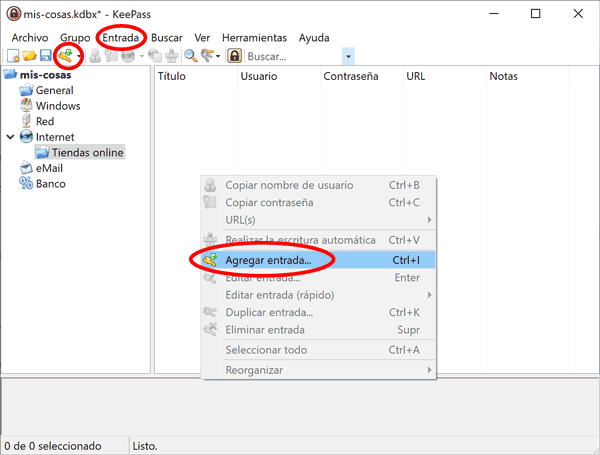
Task: Choose Copiar contraseña in context menu
Action: [319, 202]
